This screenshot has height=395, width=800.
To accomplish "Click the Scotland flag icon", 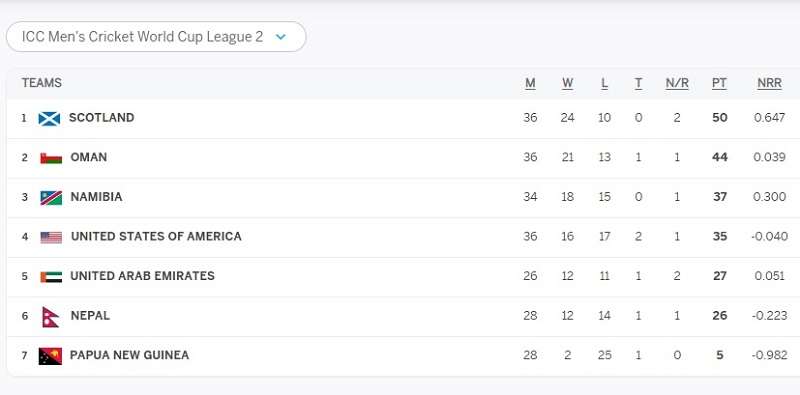I will pos(49,118).
